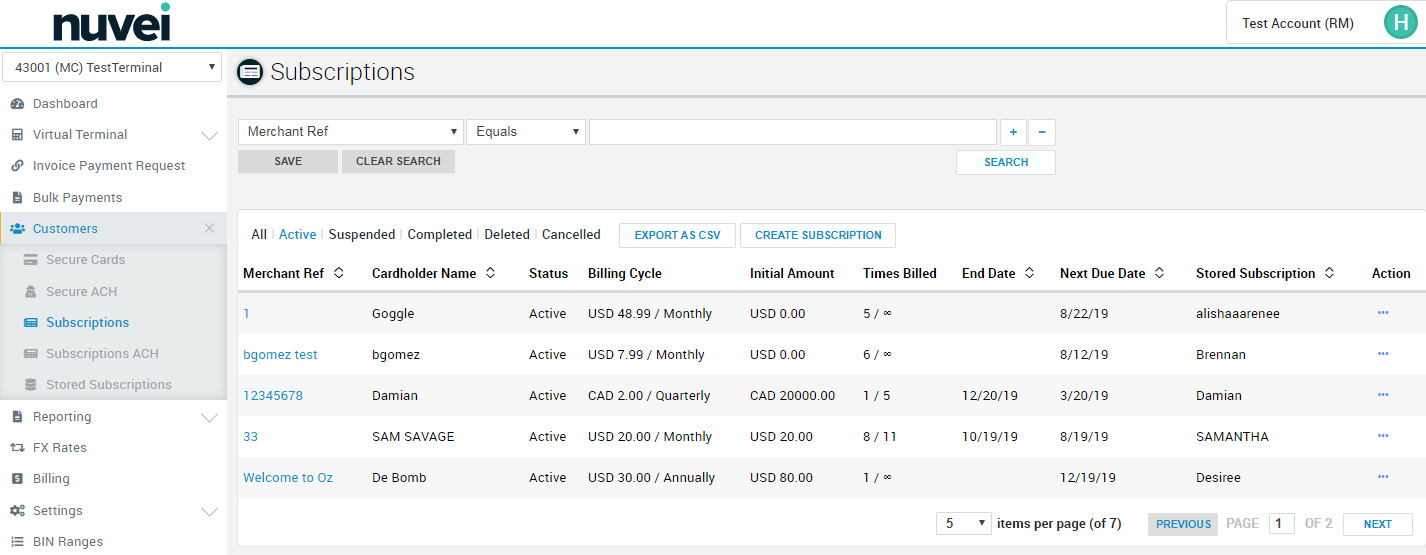Click the BIN Ranges list icon
Screen dimensions: 1426x555
coord(17,542)
